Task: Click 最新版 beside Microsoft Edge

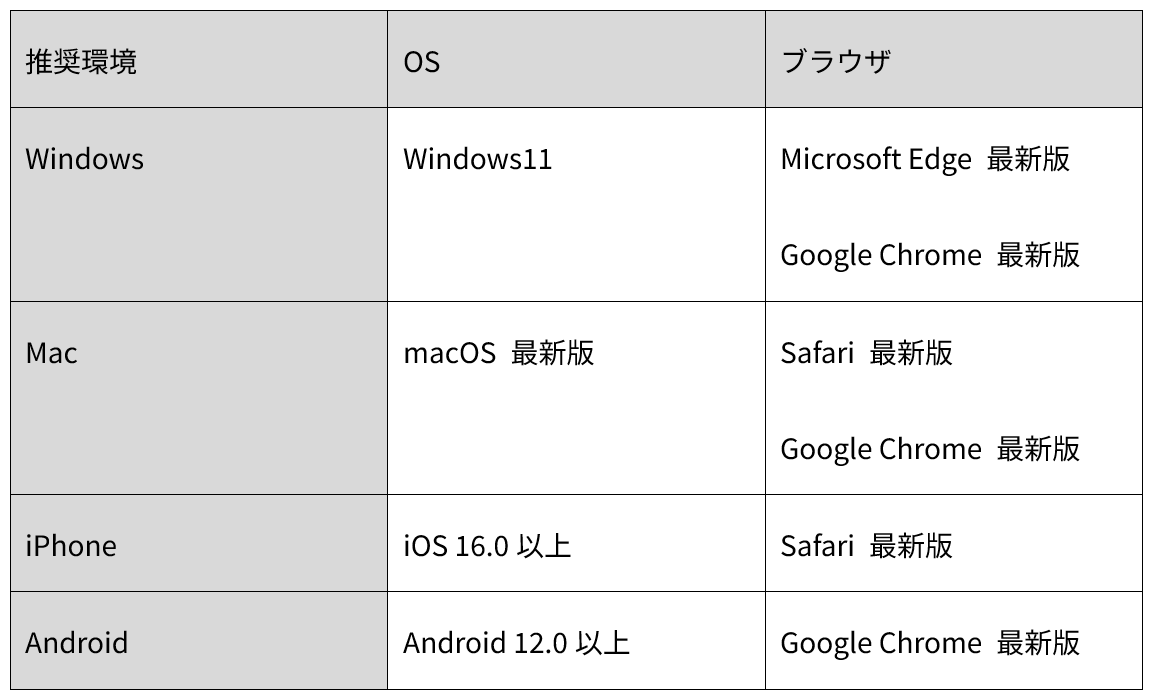Action: click(x=1028, y=159)
